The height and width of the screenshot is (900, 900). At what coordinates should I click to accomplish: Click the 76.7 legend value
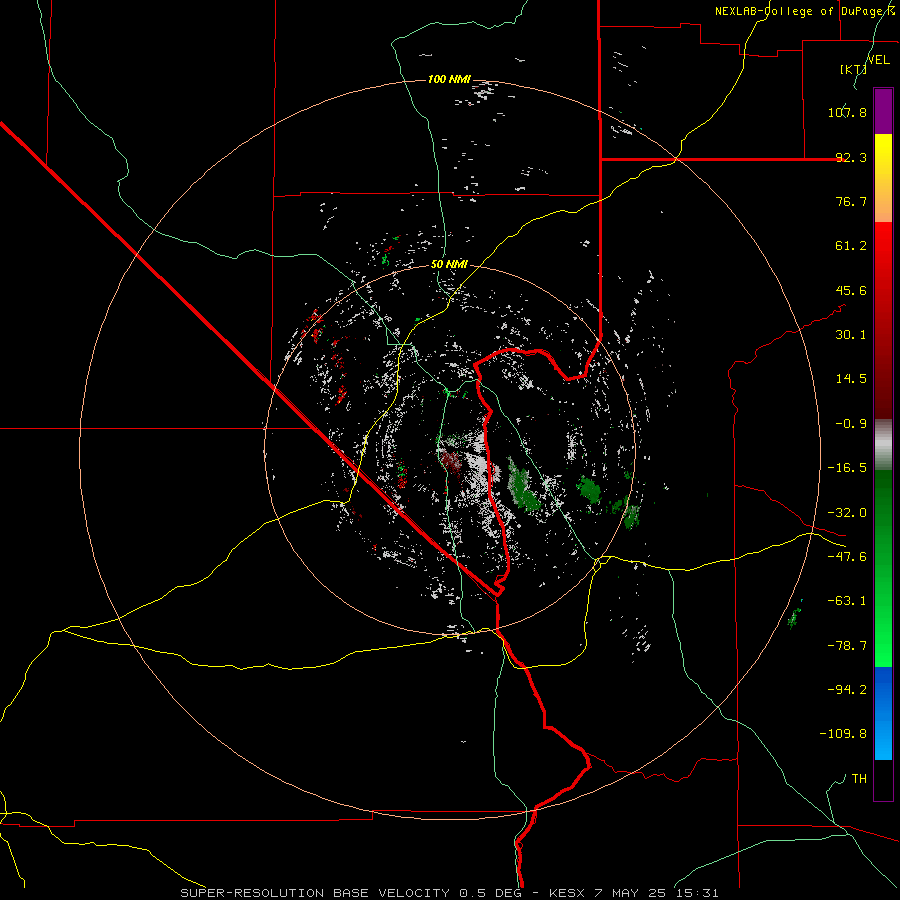(851, 201)
